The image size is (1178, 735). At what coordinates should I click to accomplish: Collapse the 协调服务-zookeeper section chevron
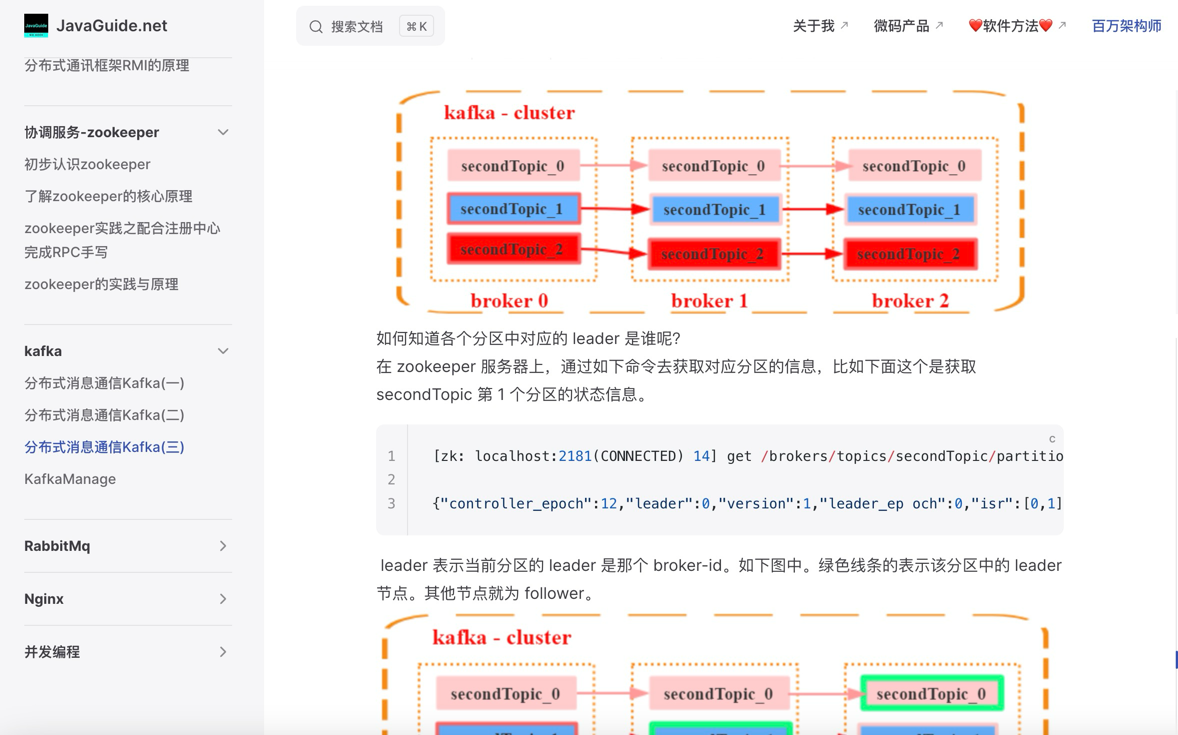pos(223,132)
